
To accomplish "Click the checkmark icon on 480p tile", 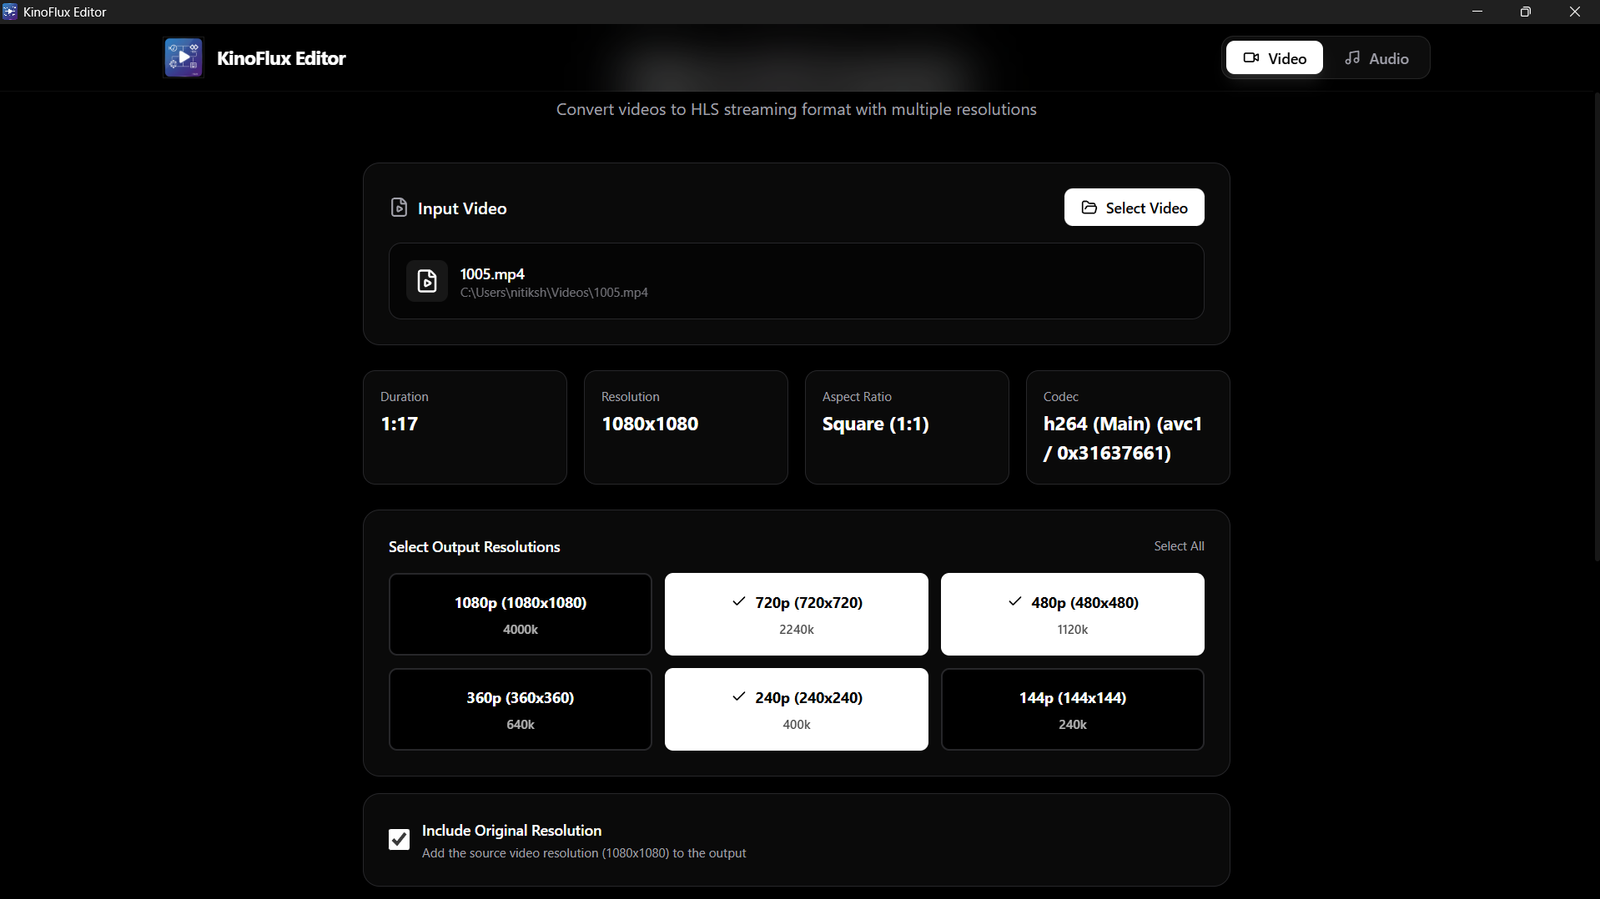I will pyautogui.click(x=1015, y=602).
